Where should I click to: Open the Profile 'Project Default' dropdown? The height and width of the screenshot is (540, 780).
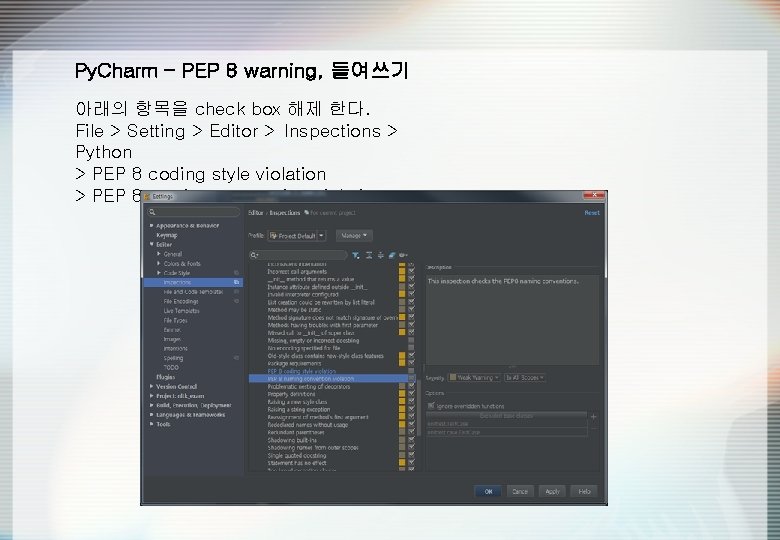297,236
